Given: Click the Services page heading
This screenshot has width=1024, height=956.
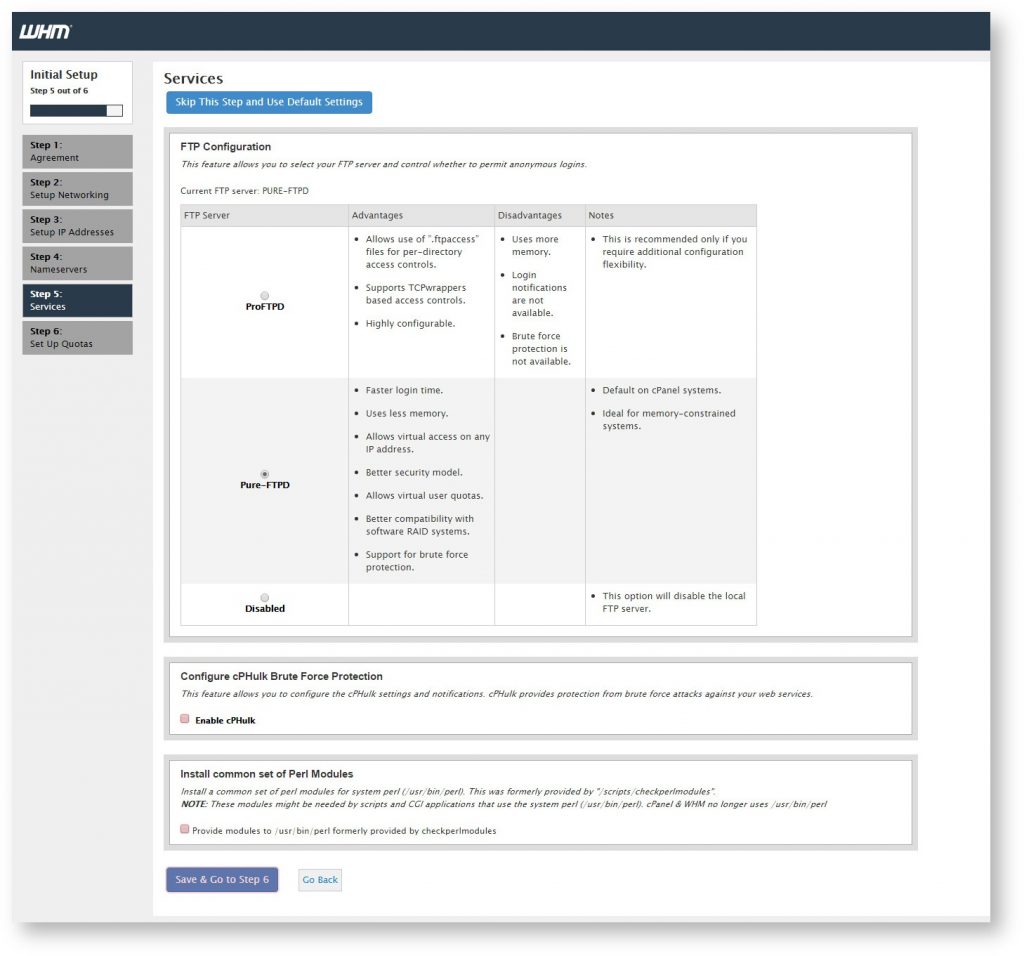Looking at the screenshot, I should (x=193, y=78).
